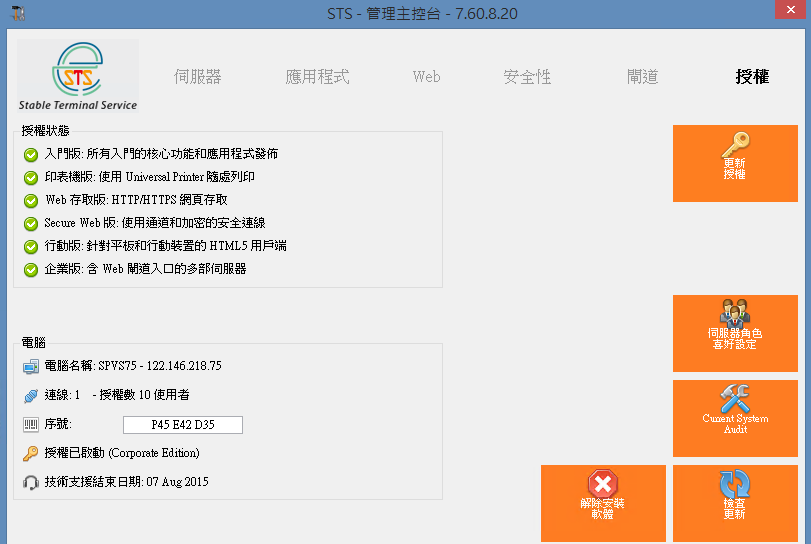Click the 解除安裝軟體 button
Screen dimensions: 811x544
[x=603, y=503]
